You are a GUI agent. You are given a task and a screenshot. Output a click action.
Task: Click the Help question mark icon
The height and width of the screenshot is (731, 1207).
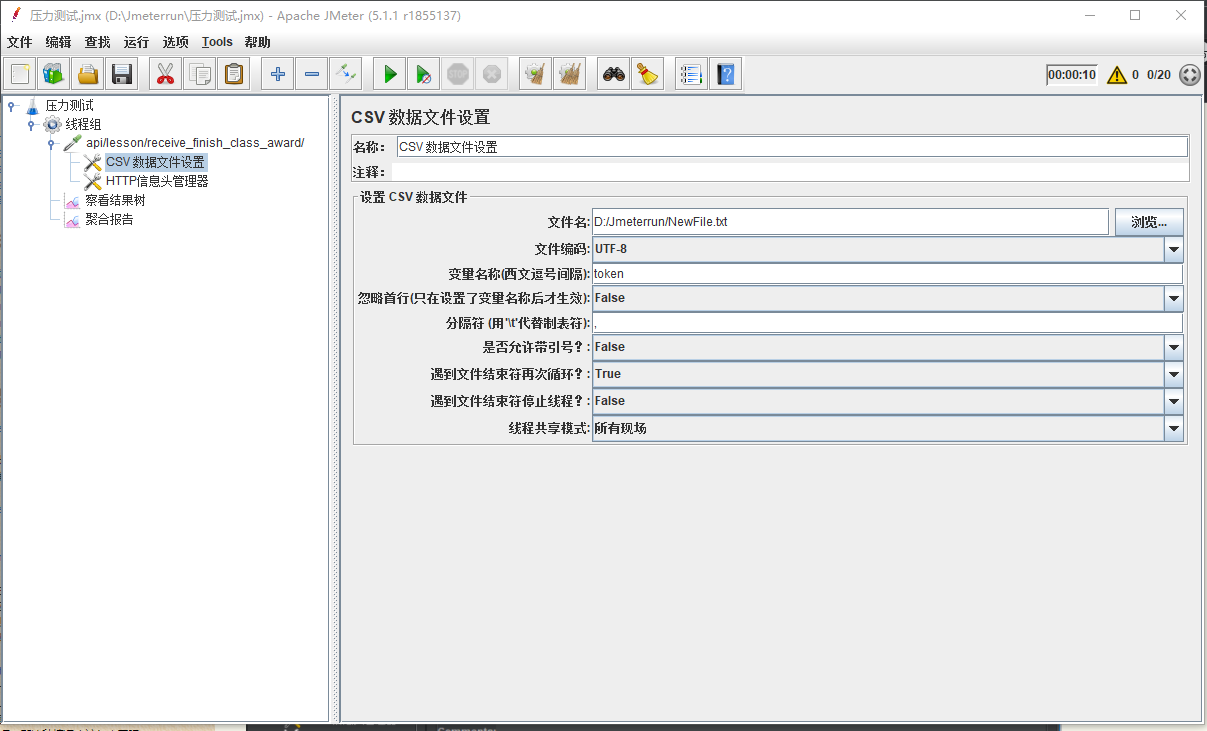point(725,74)
